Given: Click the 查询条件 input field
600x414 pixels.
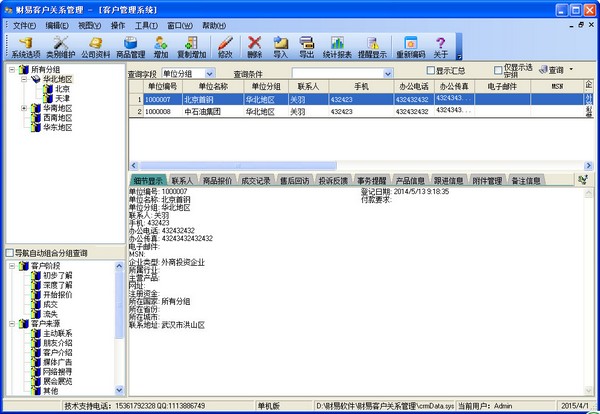Looking at the screenshot, I should (x=338, y=73).
